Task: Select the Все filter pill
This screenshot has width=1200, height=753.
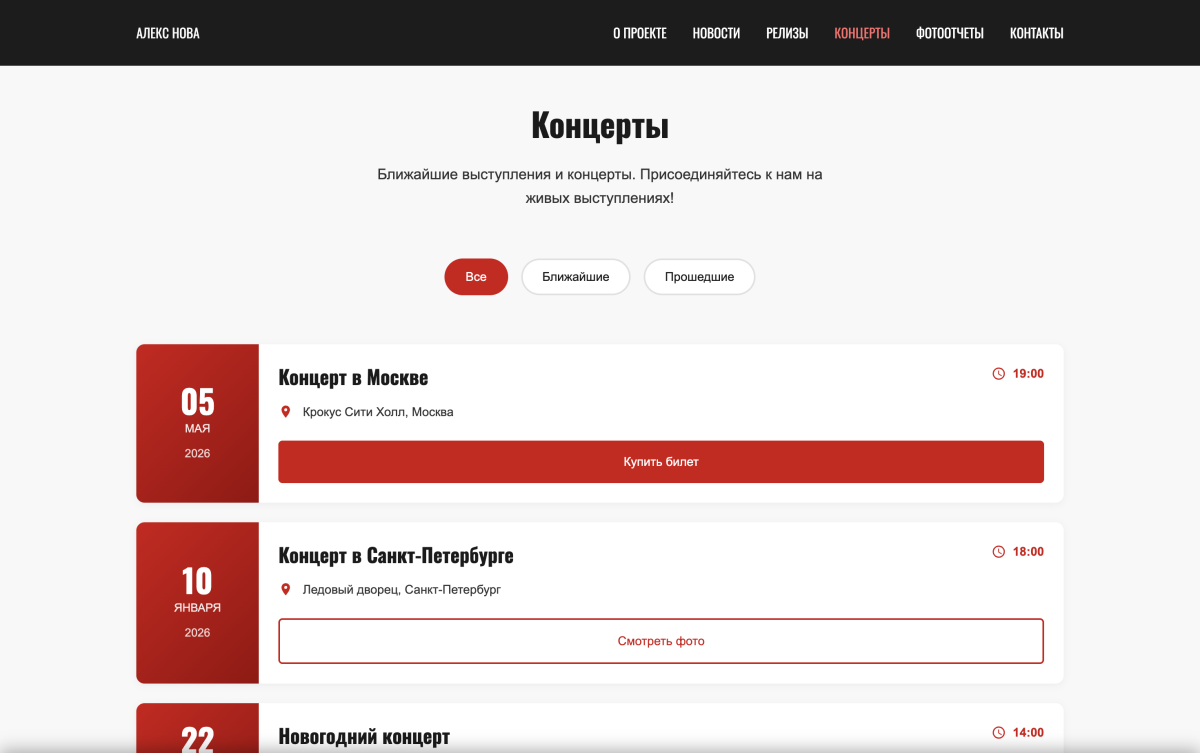Action: [476, 277]
